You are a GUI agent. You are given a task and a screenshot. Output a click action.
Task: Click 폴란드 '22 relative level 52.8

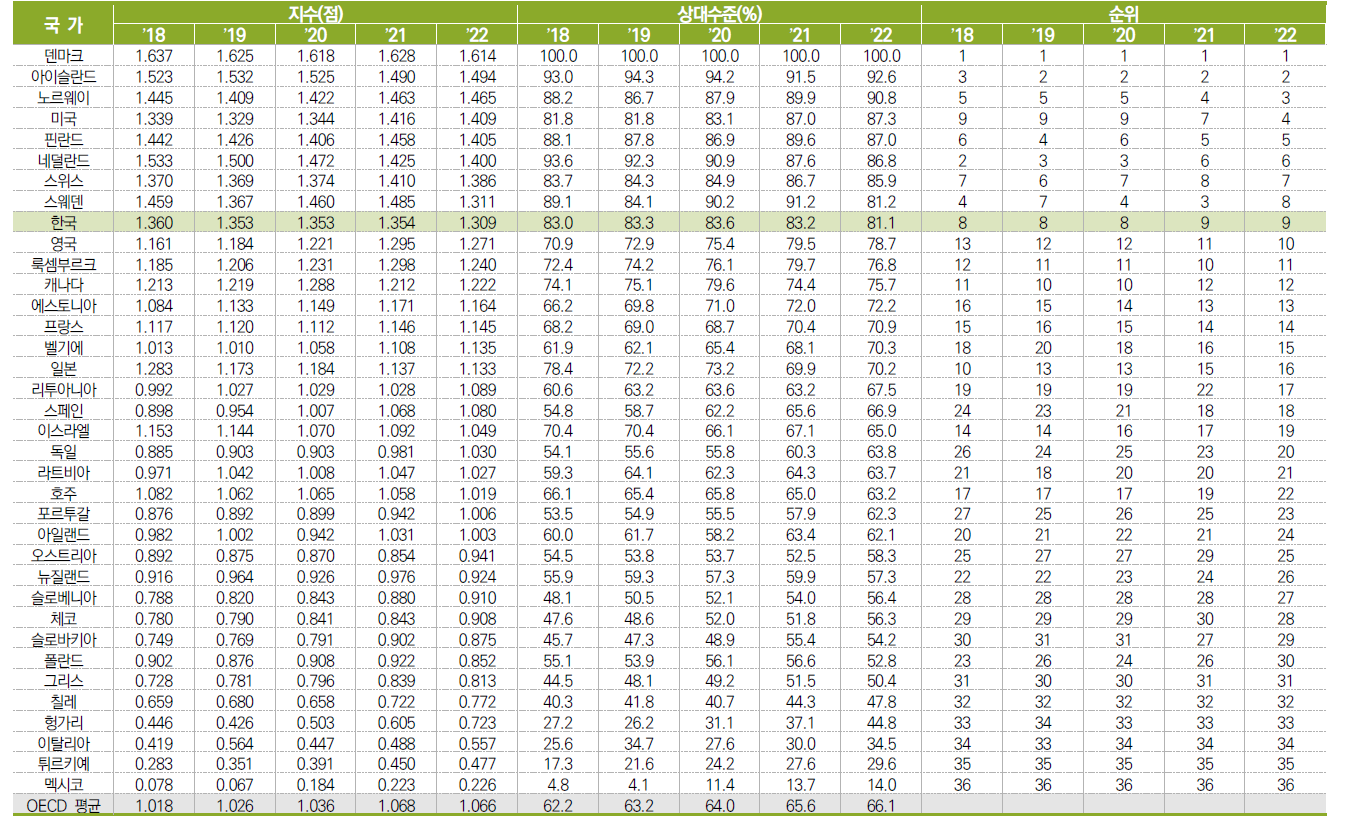tap(881, 660)
